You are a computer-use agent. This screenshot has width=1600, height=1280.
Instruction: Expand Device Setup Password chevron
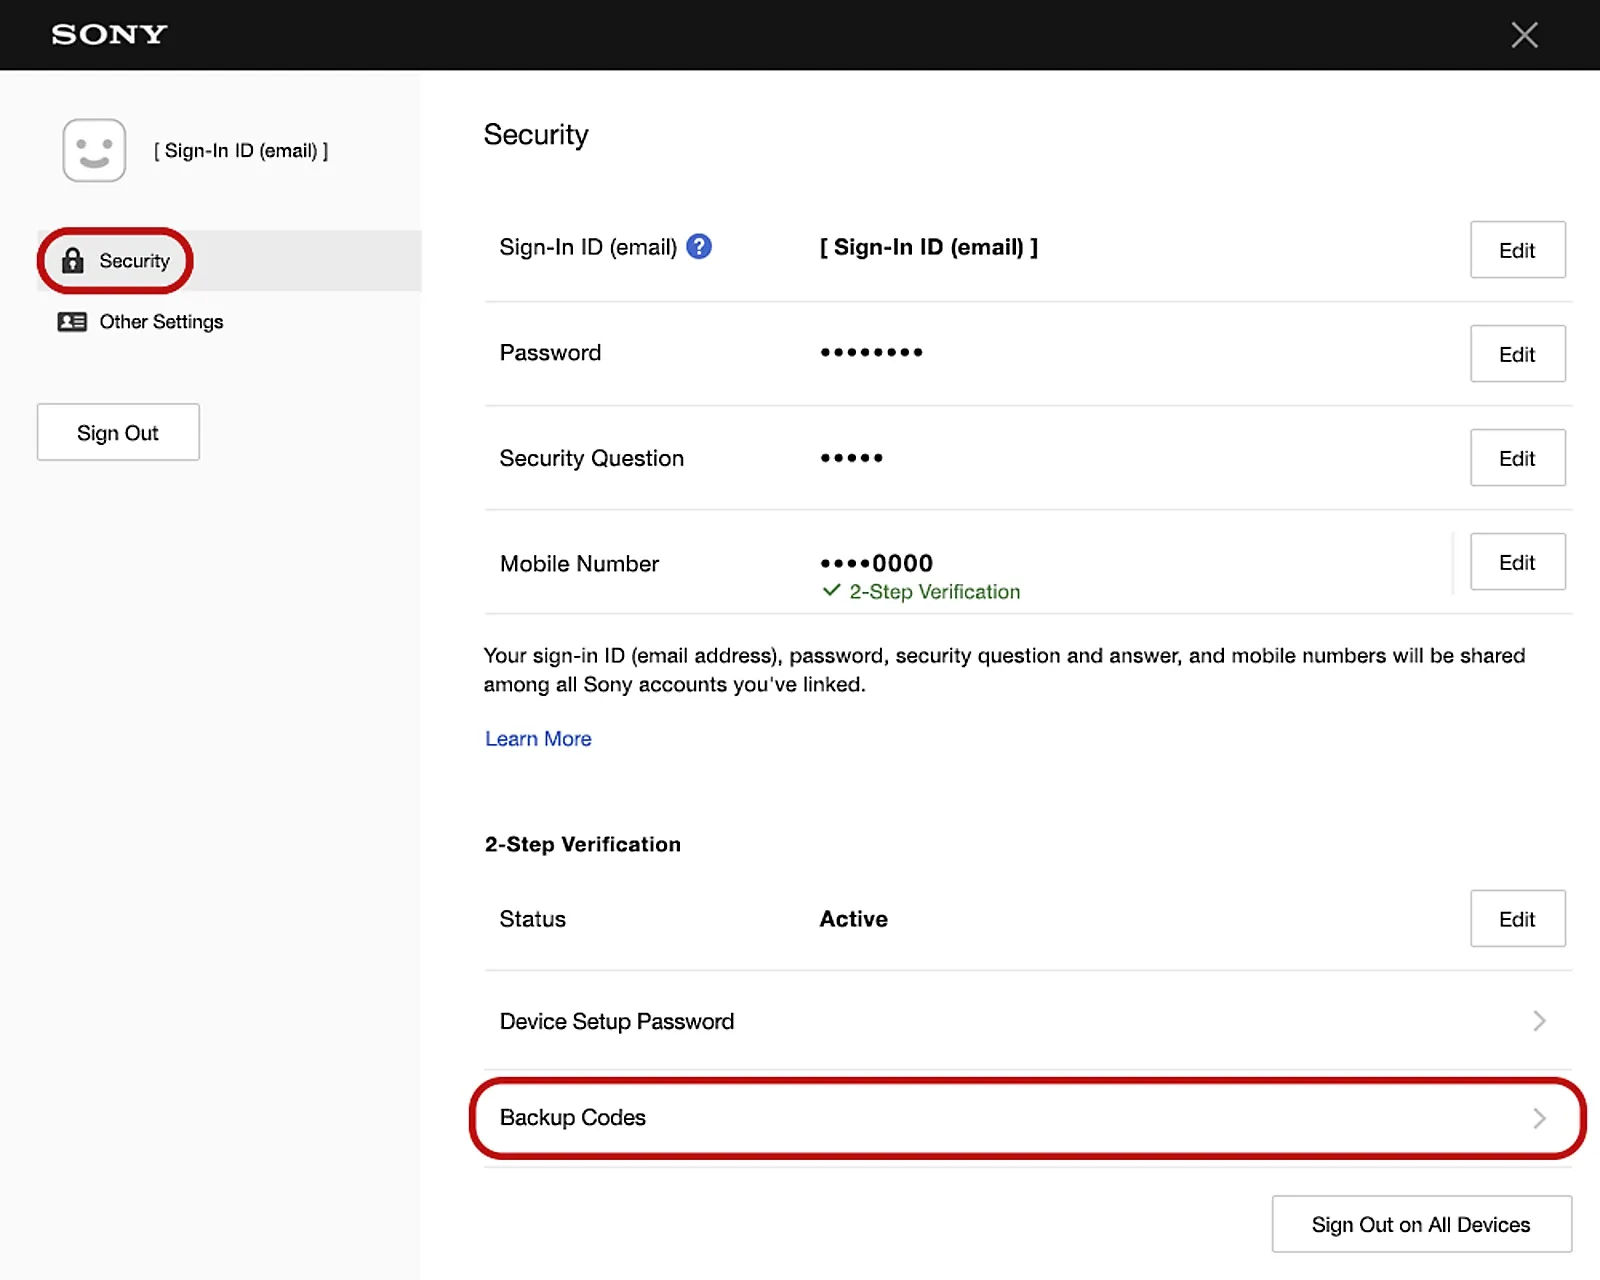tap(1539, 1021)
